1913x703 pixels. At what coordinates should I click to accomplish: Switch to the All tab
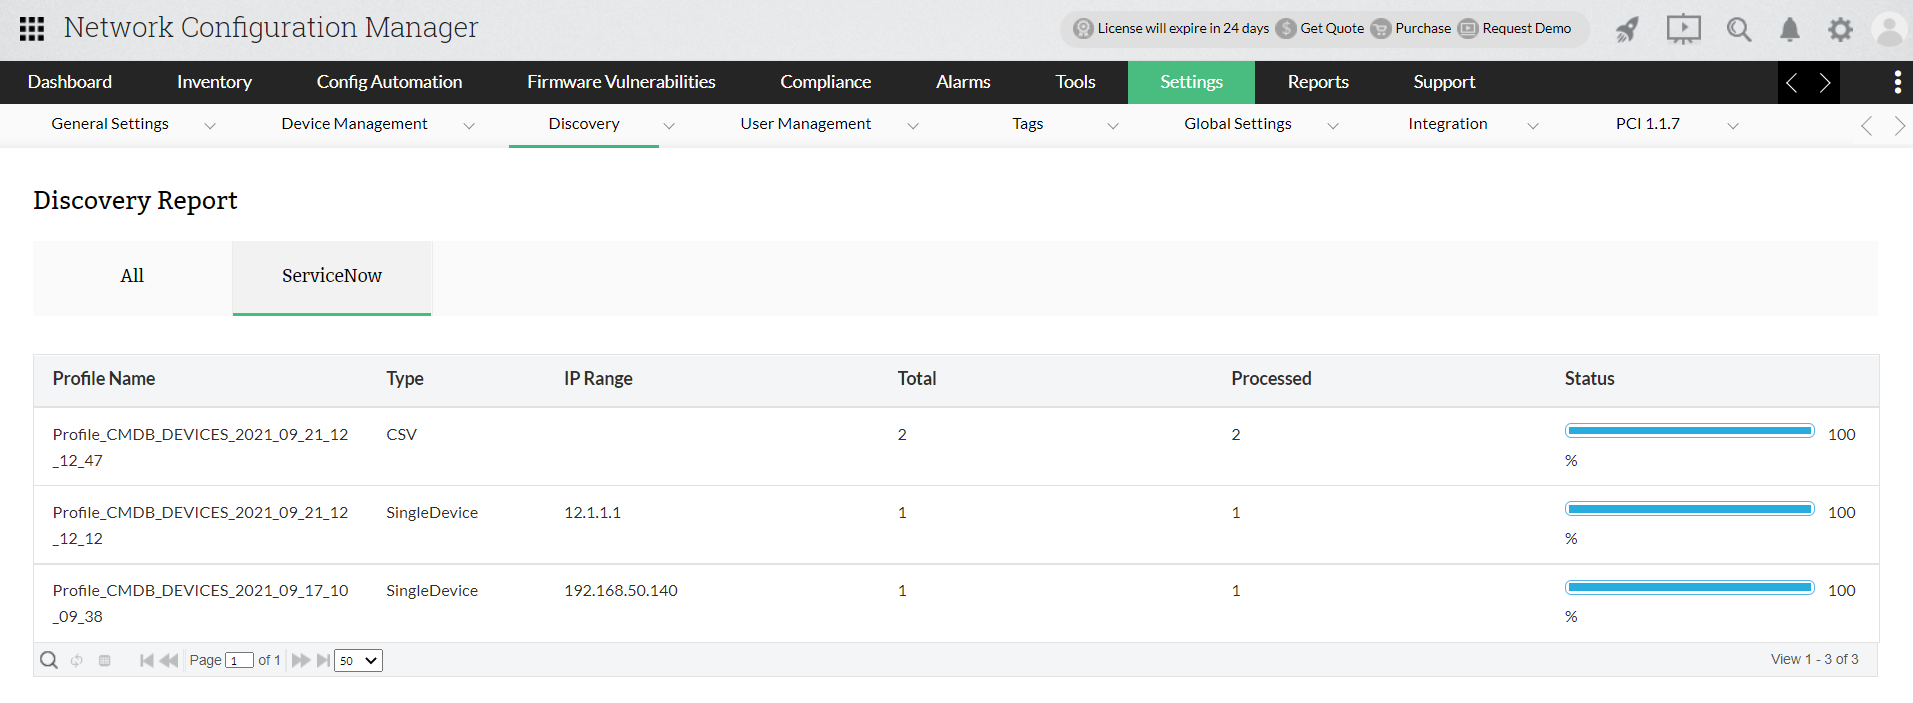click(x=132, y=276)
